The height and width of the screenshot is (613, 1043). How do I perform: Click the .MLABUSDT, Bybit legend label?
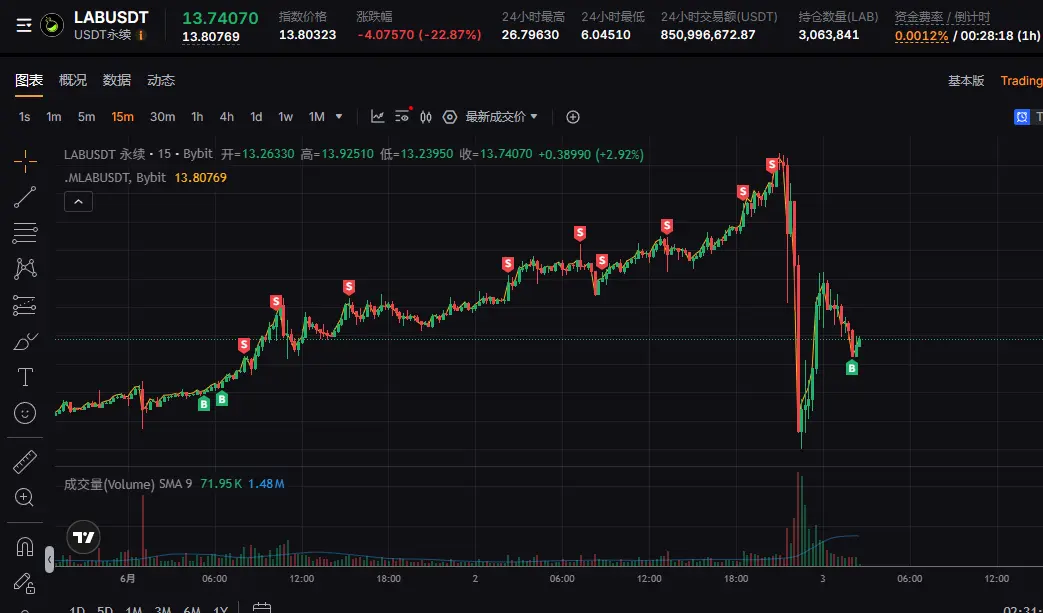[114, 178]
